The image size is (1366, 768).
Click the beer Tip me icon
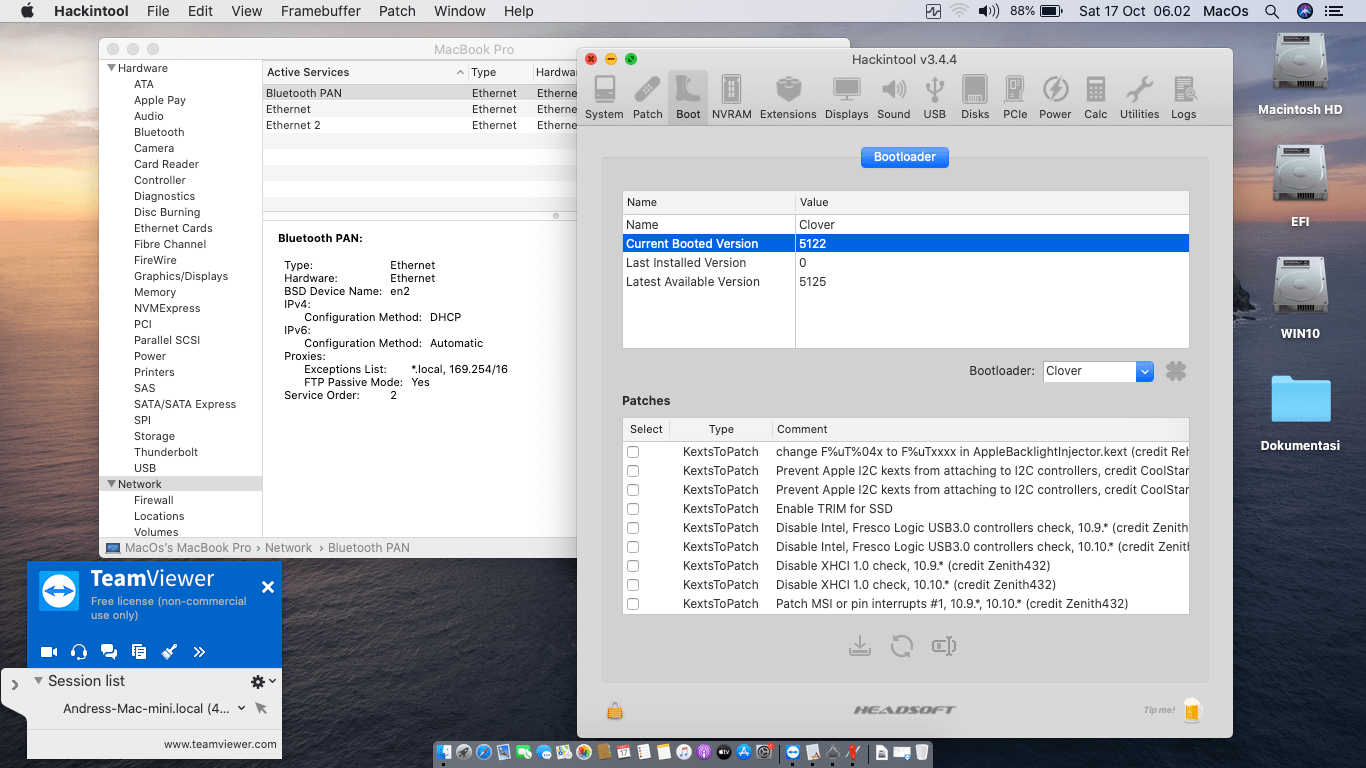click(x=1190, y=710)
